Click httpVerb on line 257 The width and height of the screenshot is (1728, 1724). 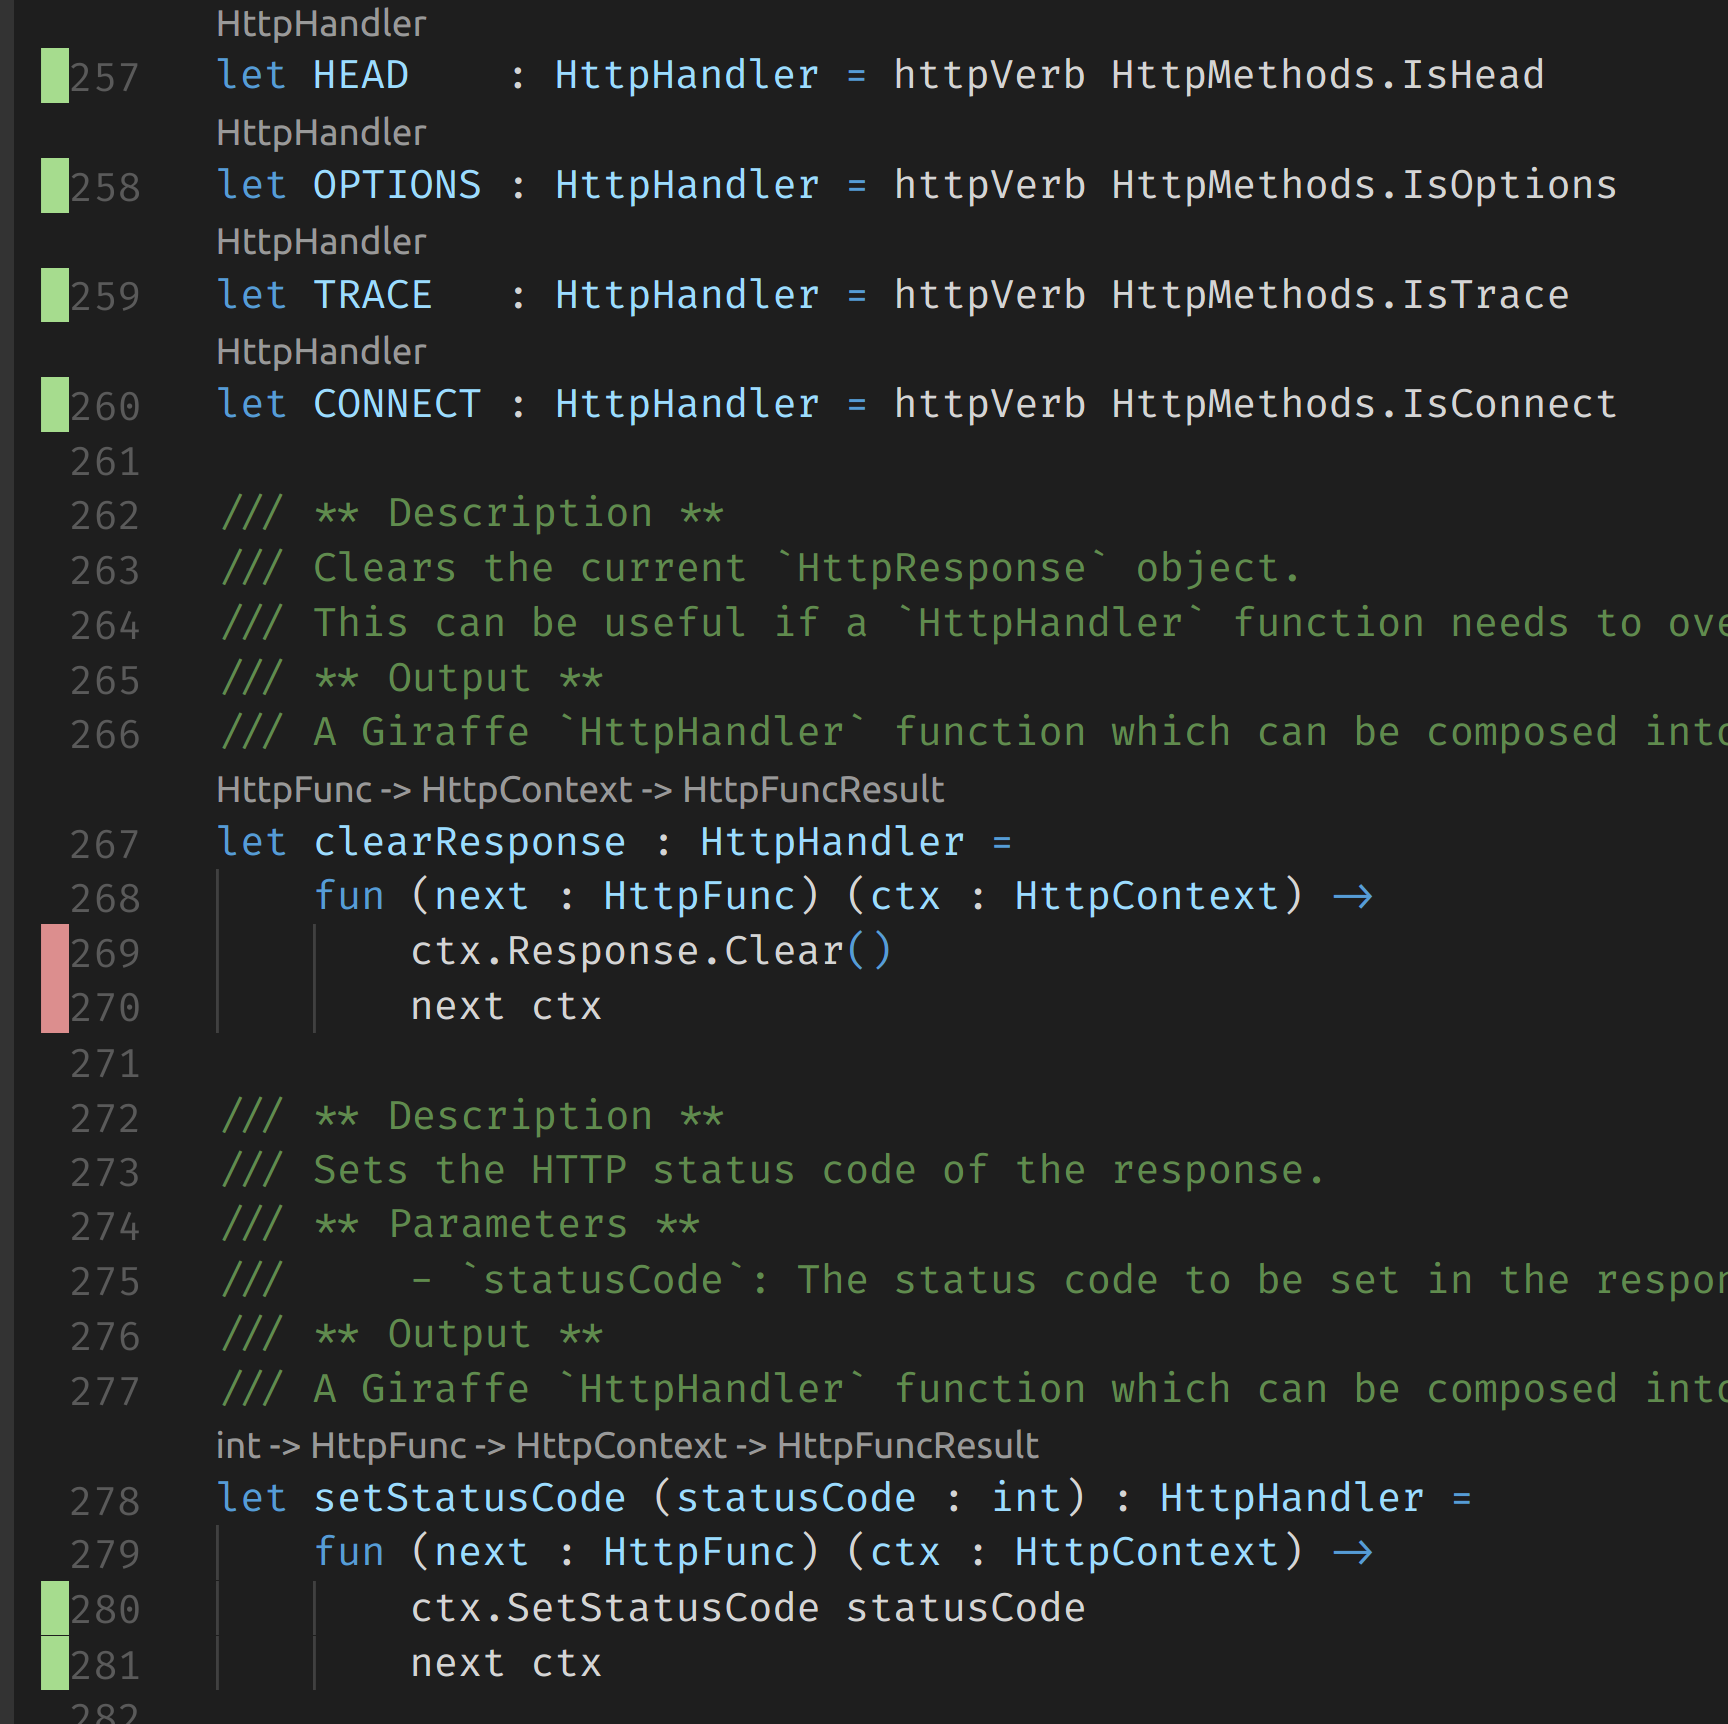pyautogui.click(x=989, y=75)
